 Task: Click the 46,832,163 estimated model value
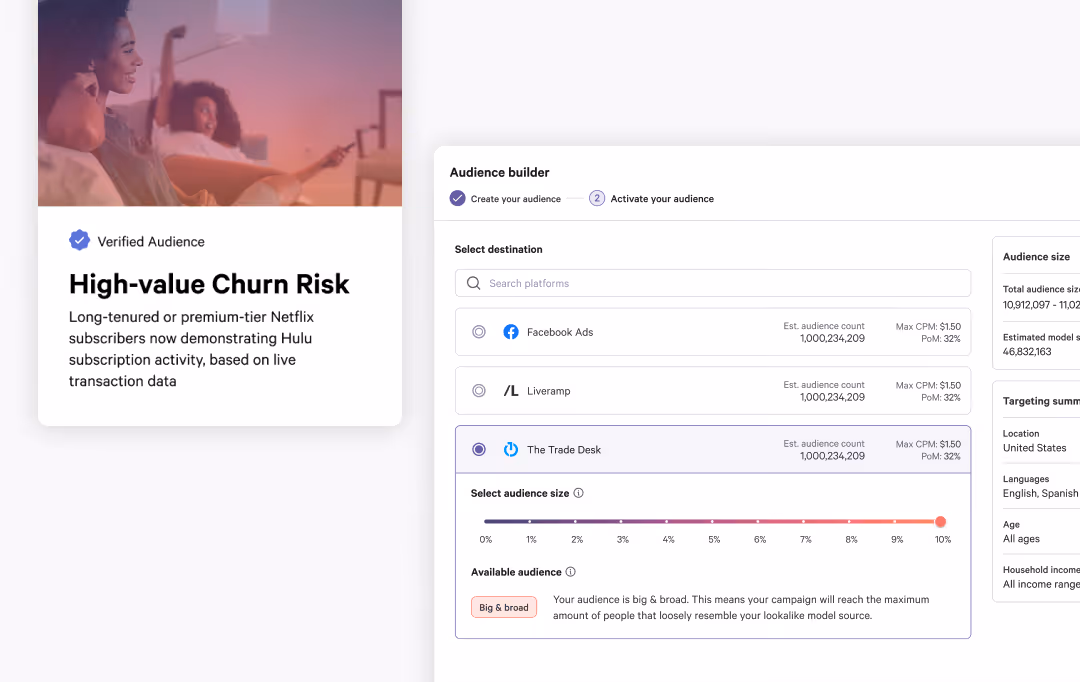point(1026,351)
